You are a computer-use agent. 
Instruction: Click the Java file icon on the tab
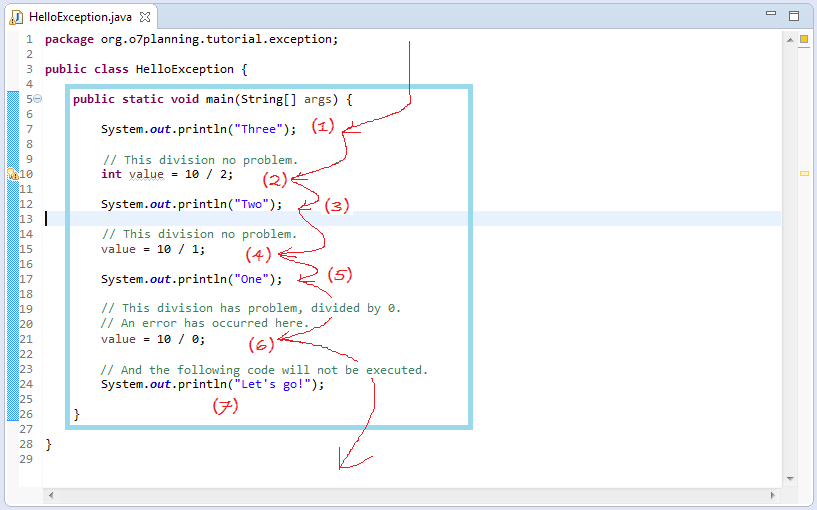pyautogui.click(x=16, y=17)
